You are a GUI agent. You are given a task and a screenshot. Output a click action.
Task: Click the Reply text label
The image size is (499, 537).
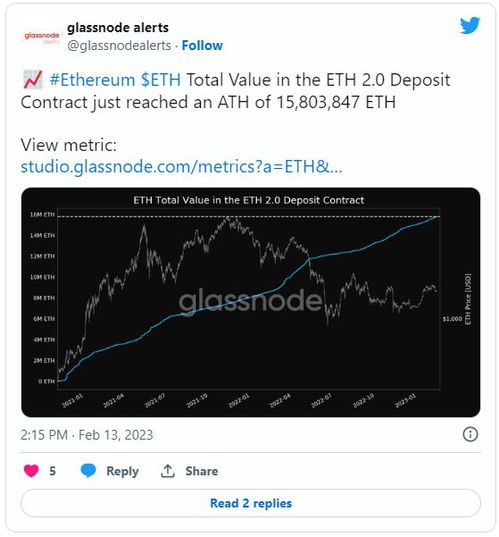(122, 471)
